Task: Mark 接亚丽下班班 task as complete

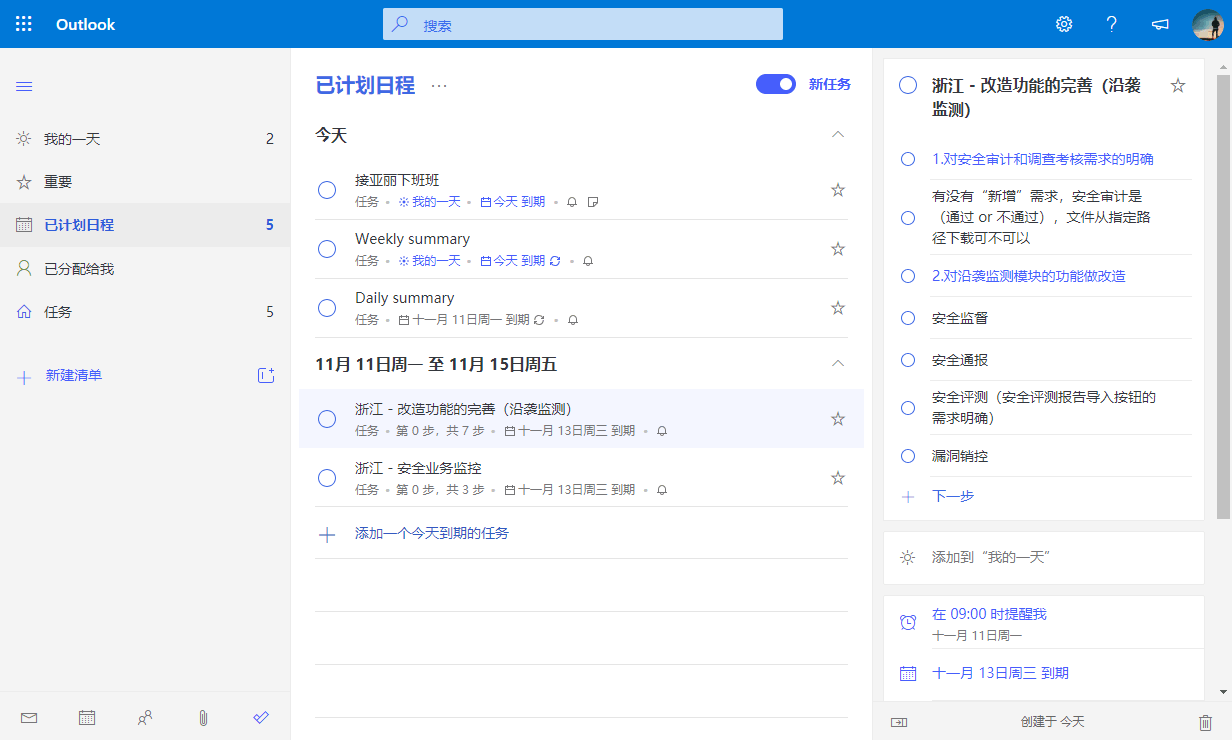Action: (x=327, y=190)
